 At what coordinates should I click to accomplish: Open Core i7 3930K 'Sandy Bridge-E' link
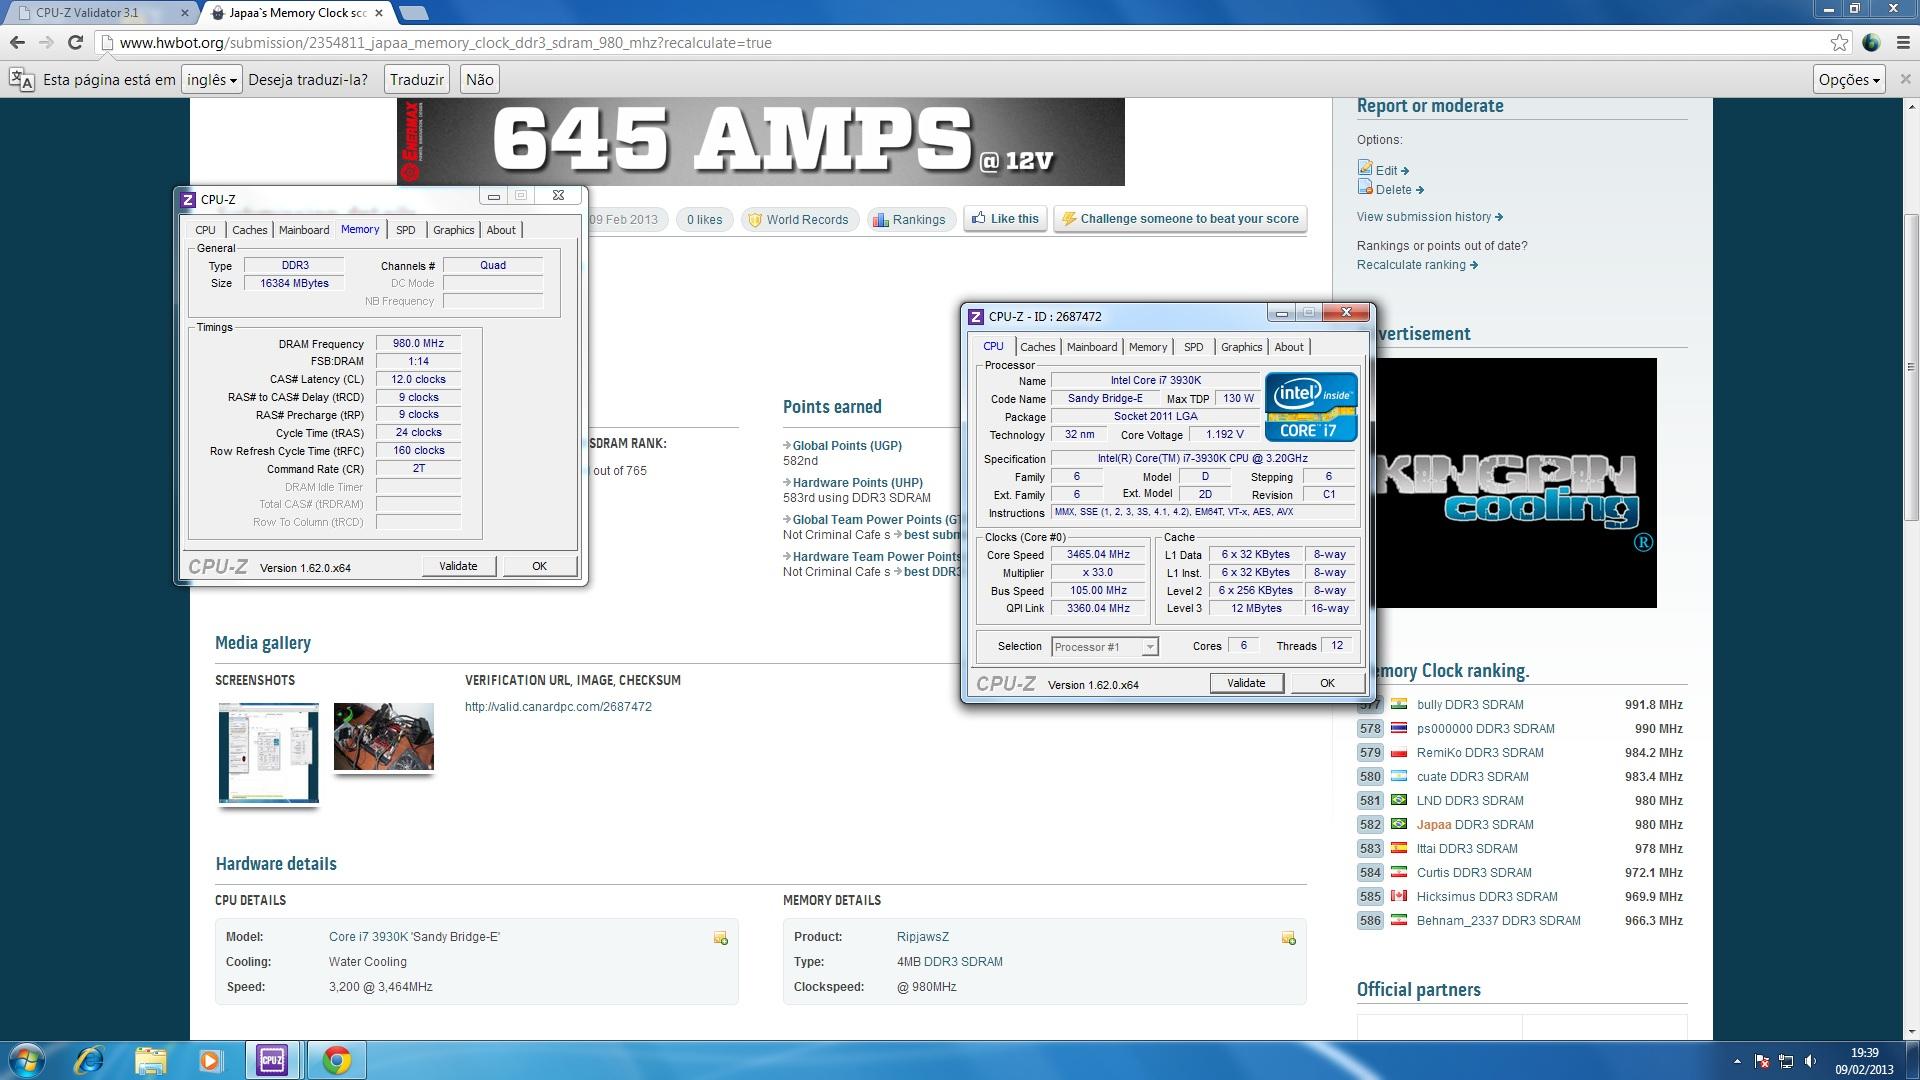click(x=414, y=937)
